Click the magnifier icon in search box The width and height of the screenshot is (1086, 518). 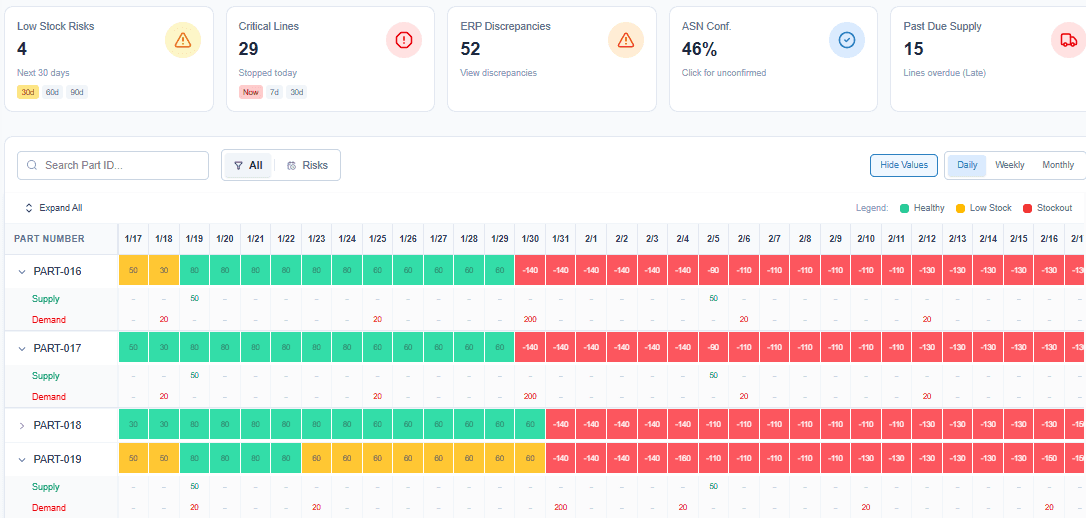click(33, 166)
